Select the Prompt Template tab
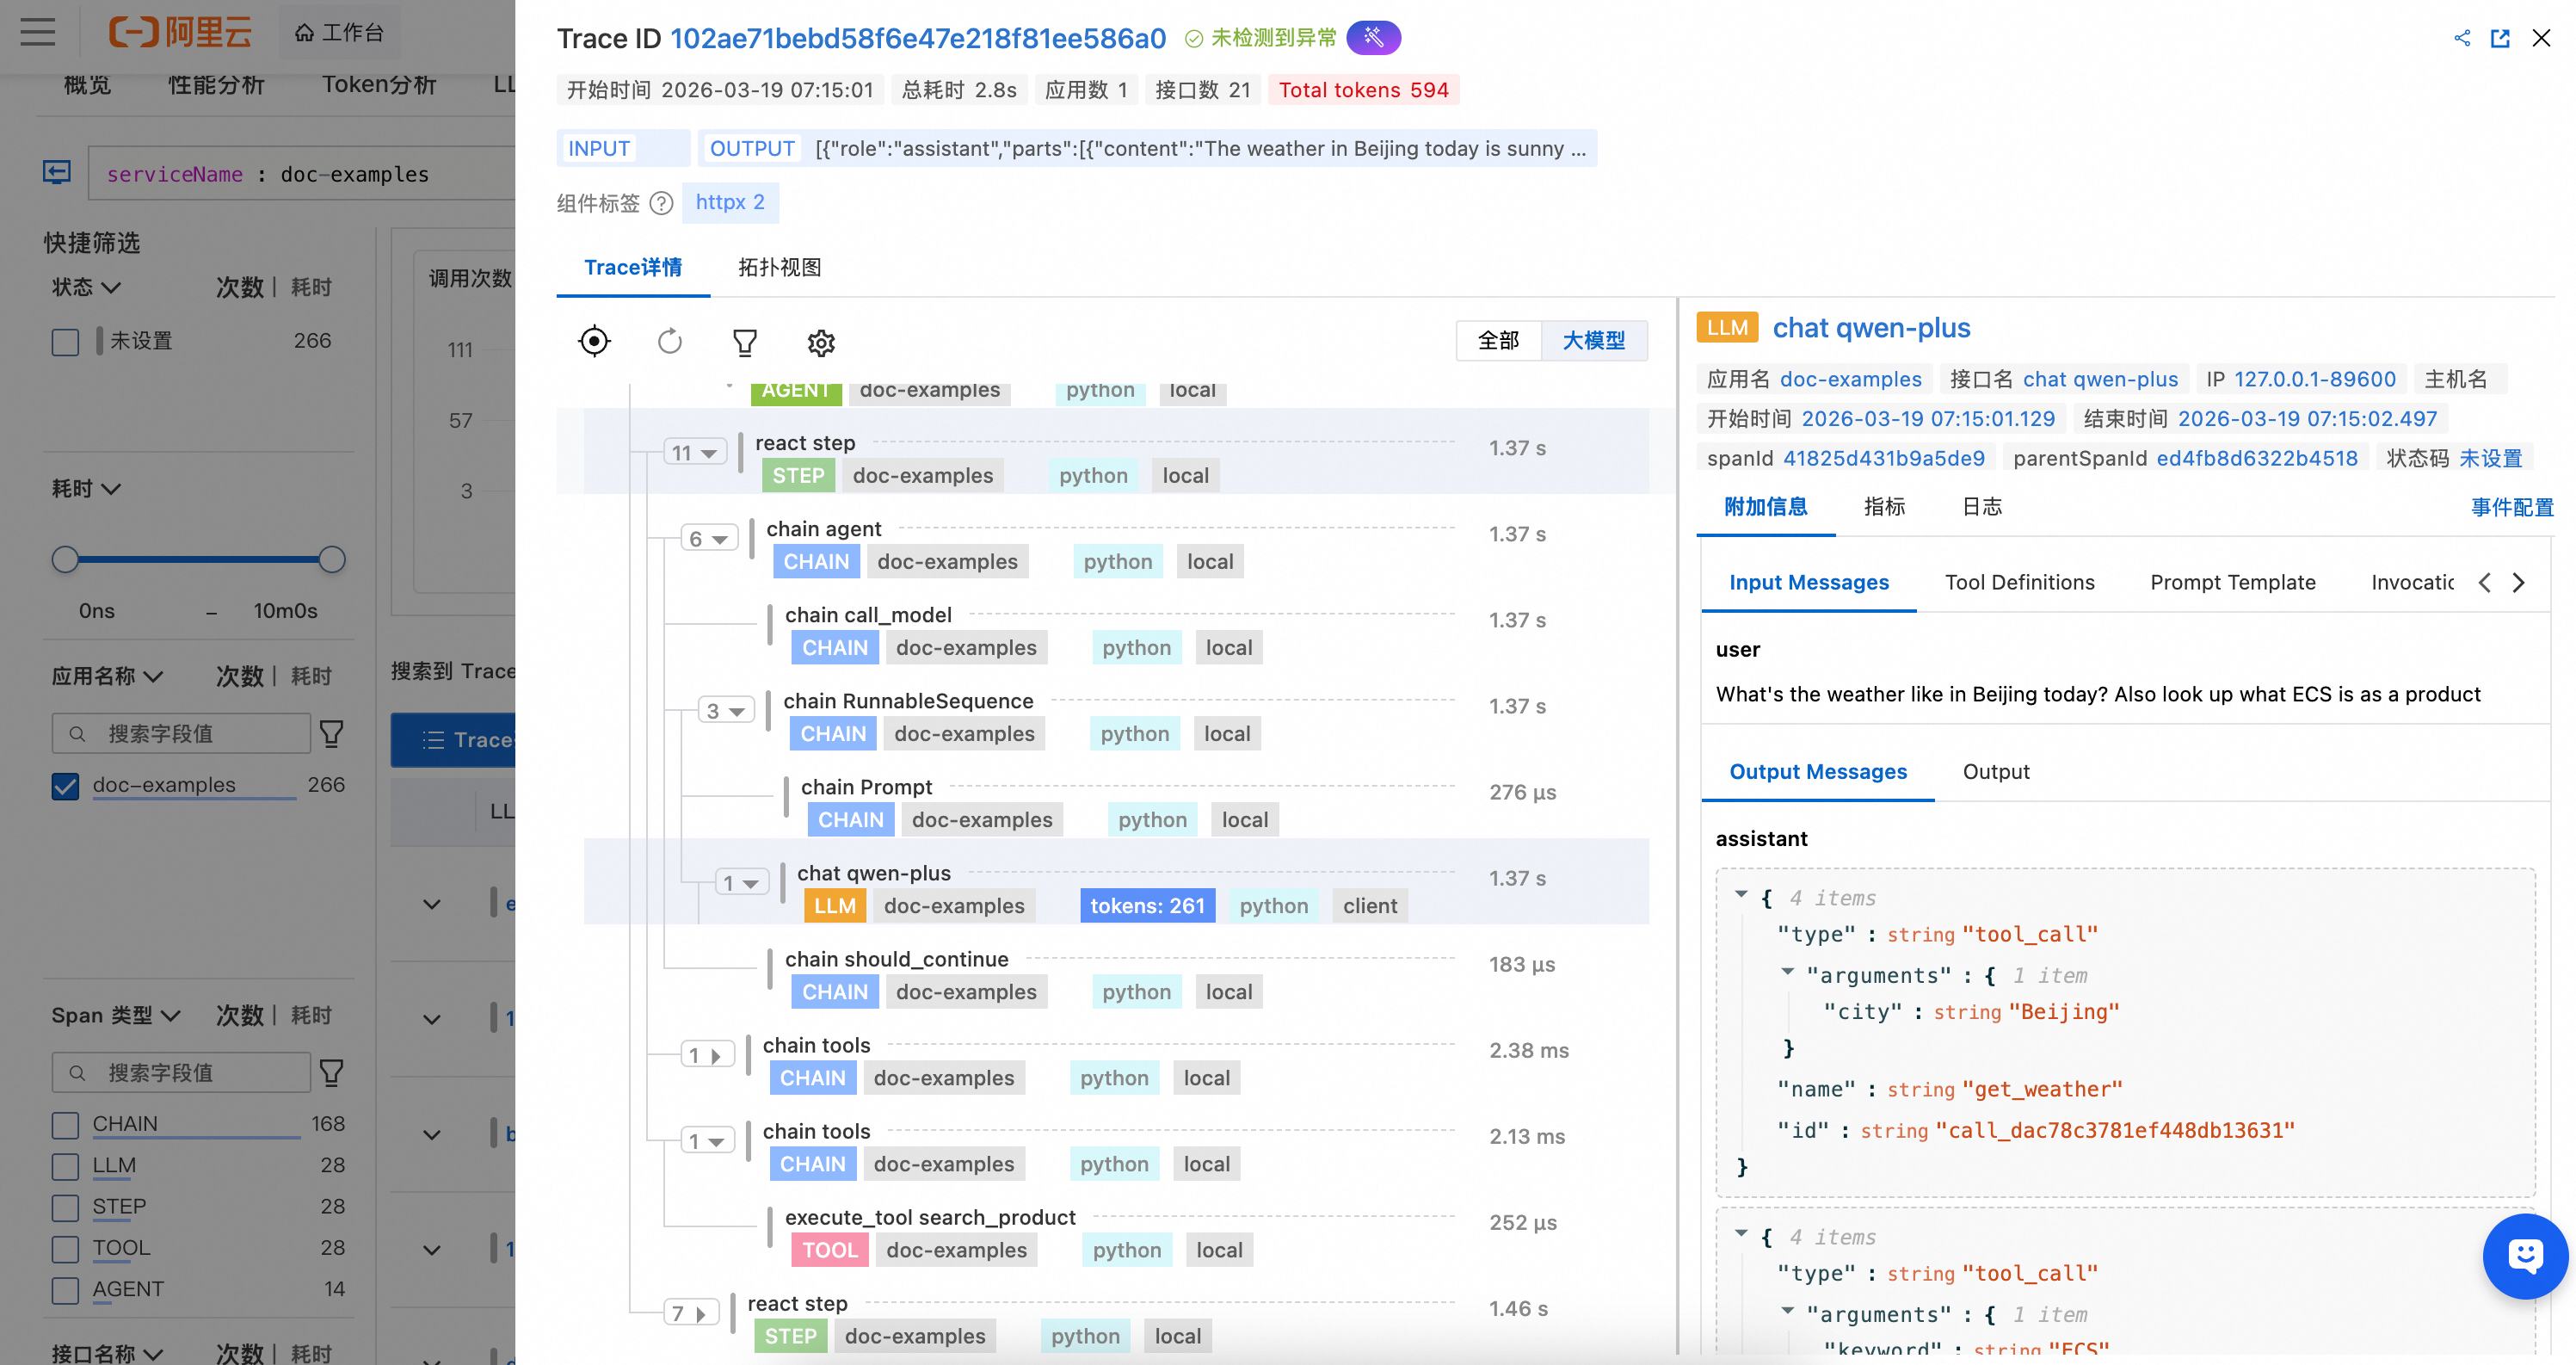 tap(2232, 583)
